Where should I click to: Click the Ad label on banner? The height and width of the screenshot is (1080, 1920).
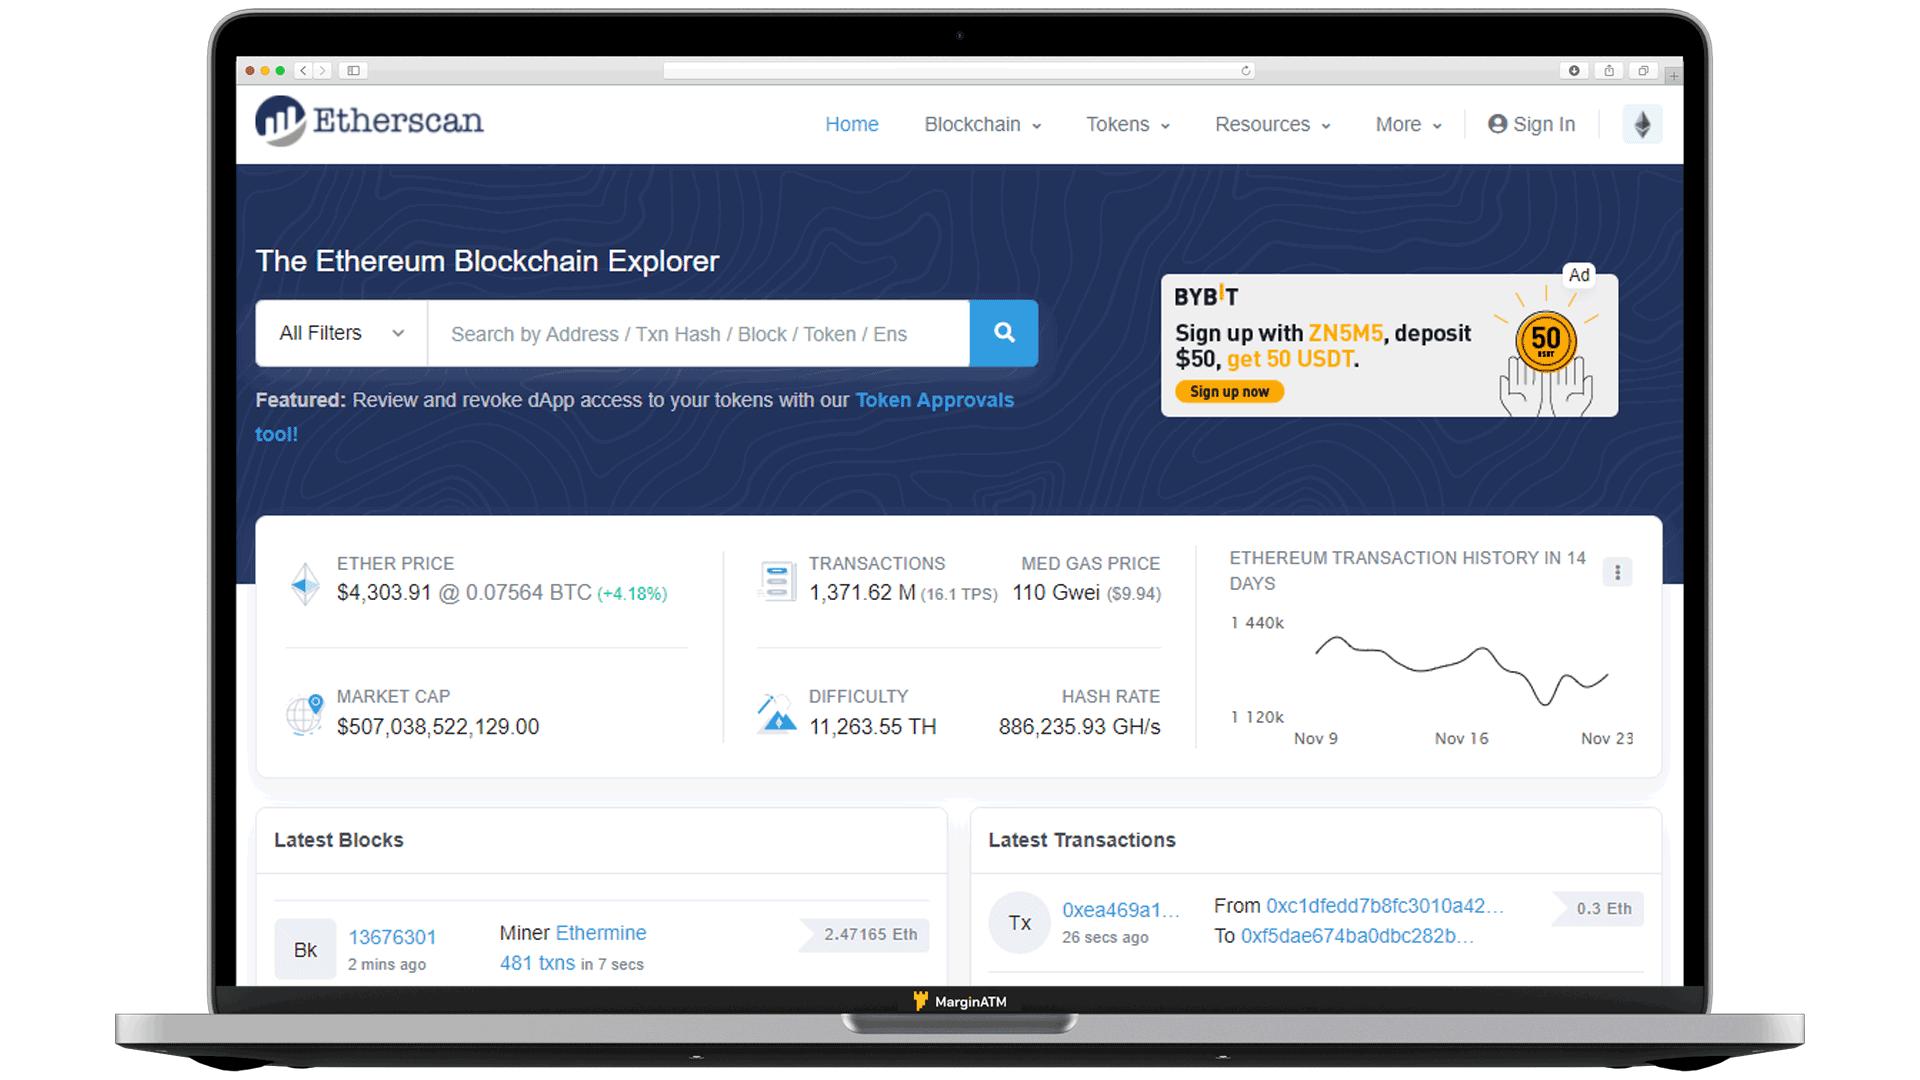(1578, 275)
